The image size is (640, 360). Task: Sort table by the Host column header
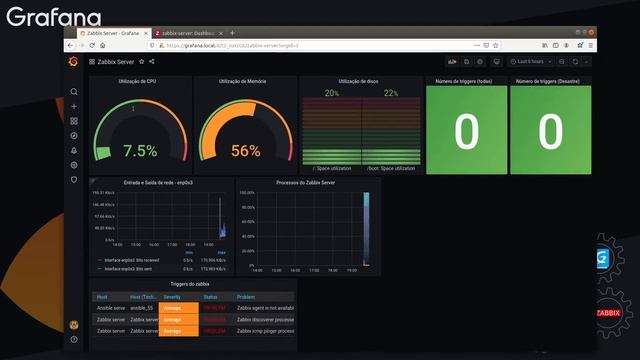pos(102,297)
